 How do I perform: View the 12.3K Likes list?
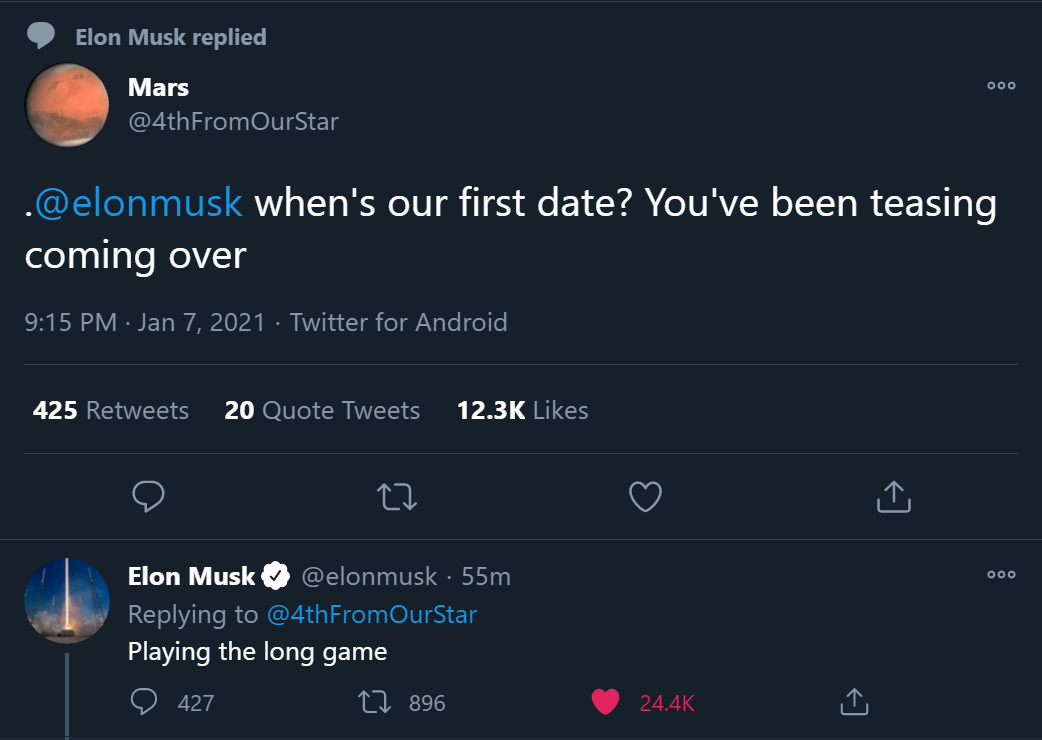(x=522, y=410)
